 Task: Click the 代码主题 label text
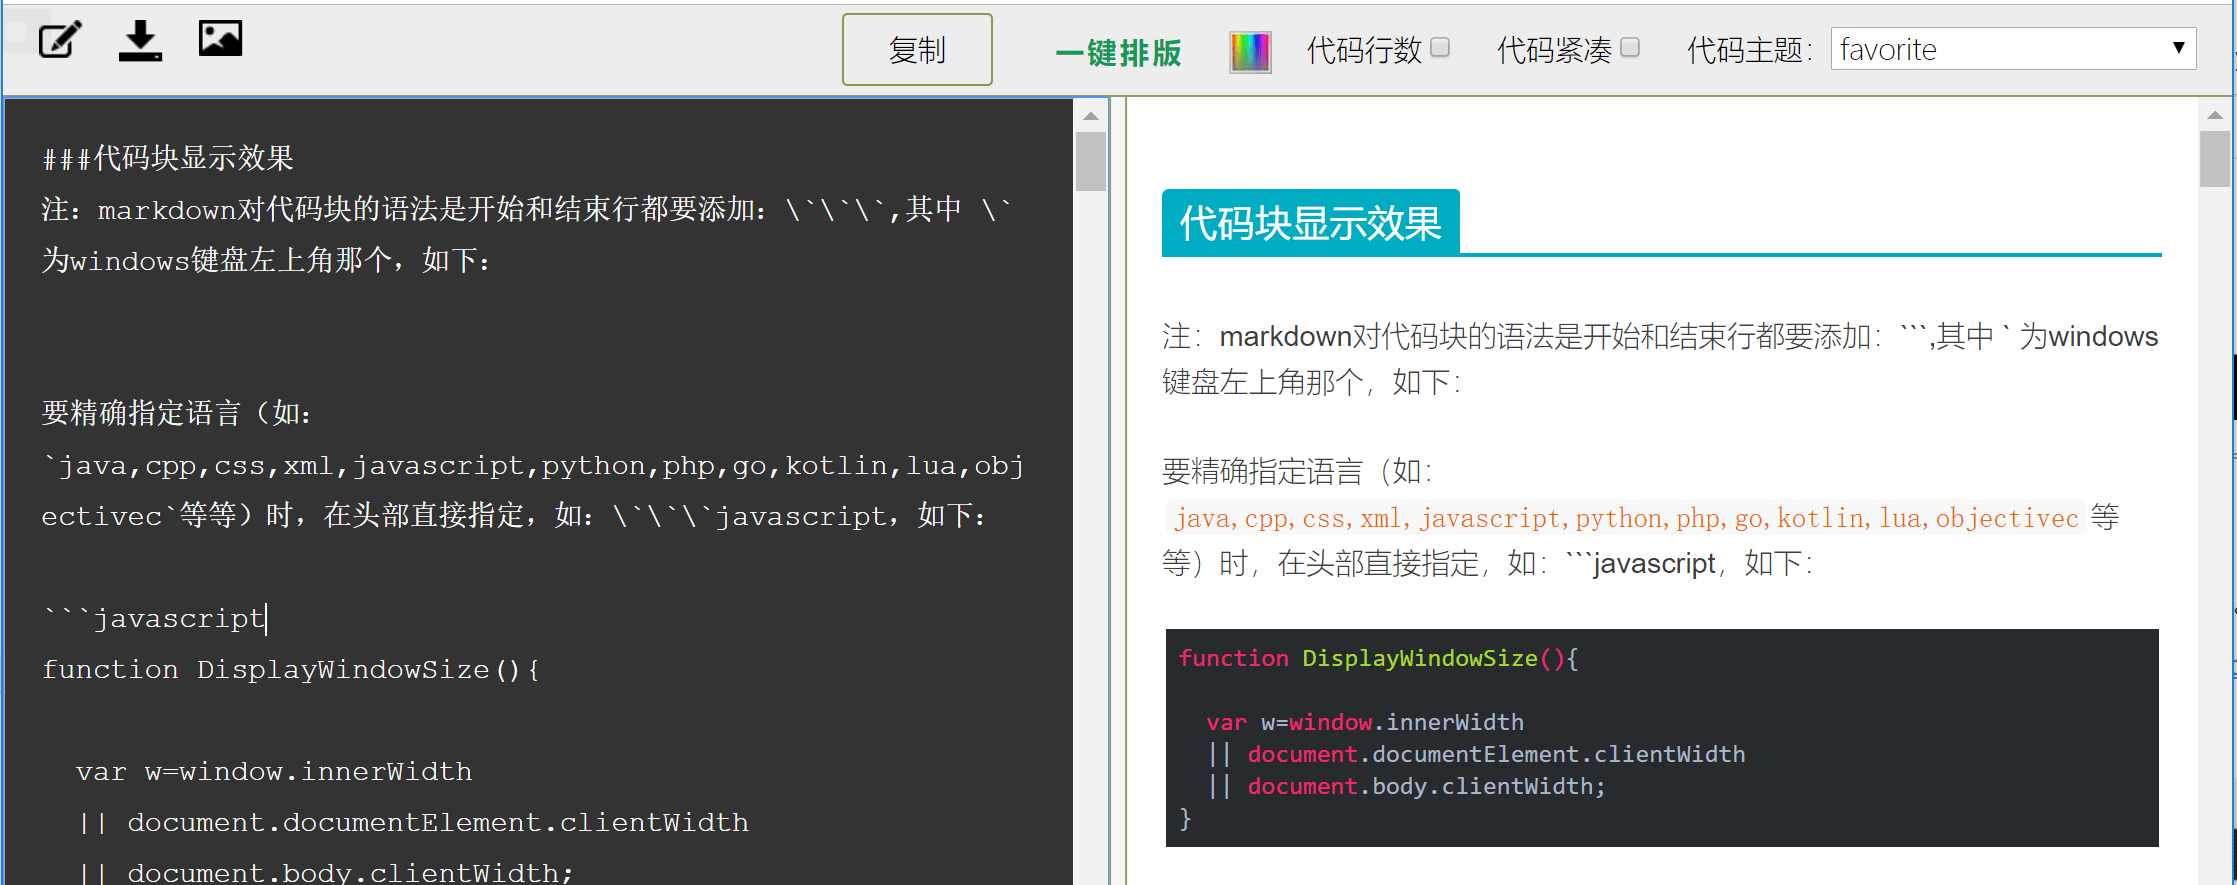pyautogui.click(x=1749, y=50)
